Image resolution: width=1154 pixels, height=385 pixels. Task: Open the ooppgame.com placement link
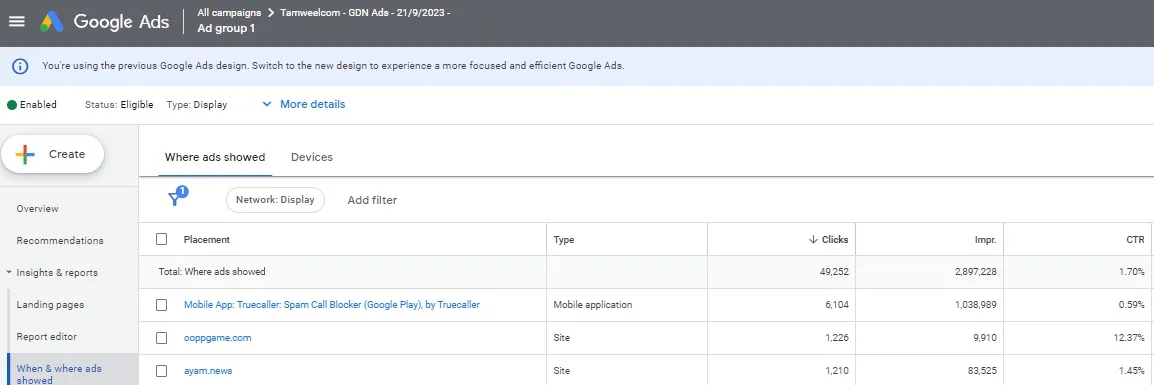(x=218, y=338)
